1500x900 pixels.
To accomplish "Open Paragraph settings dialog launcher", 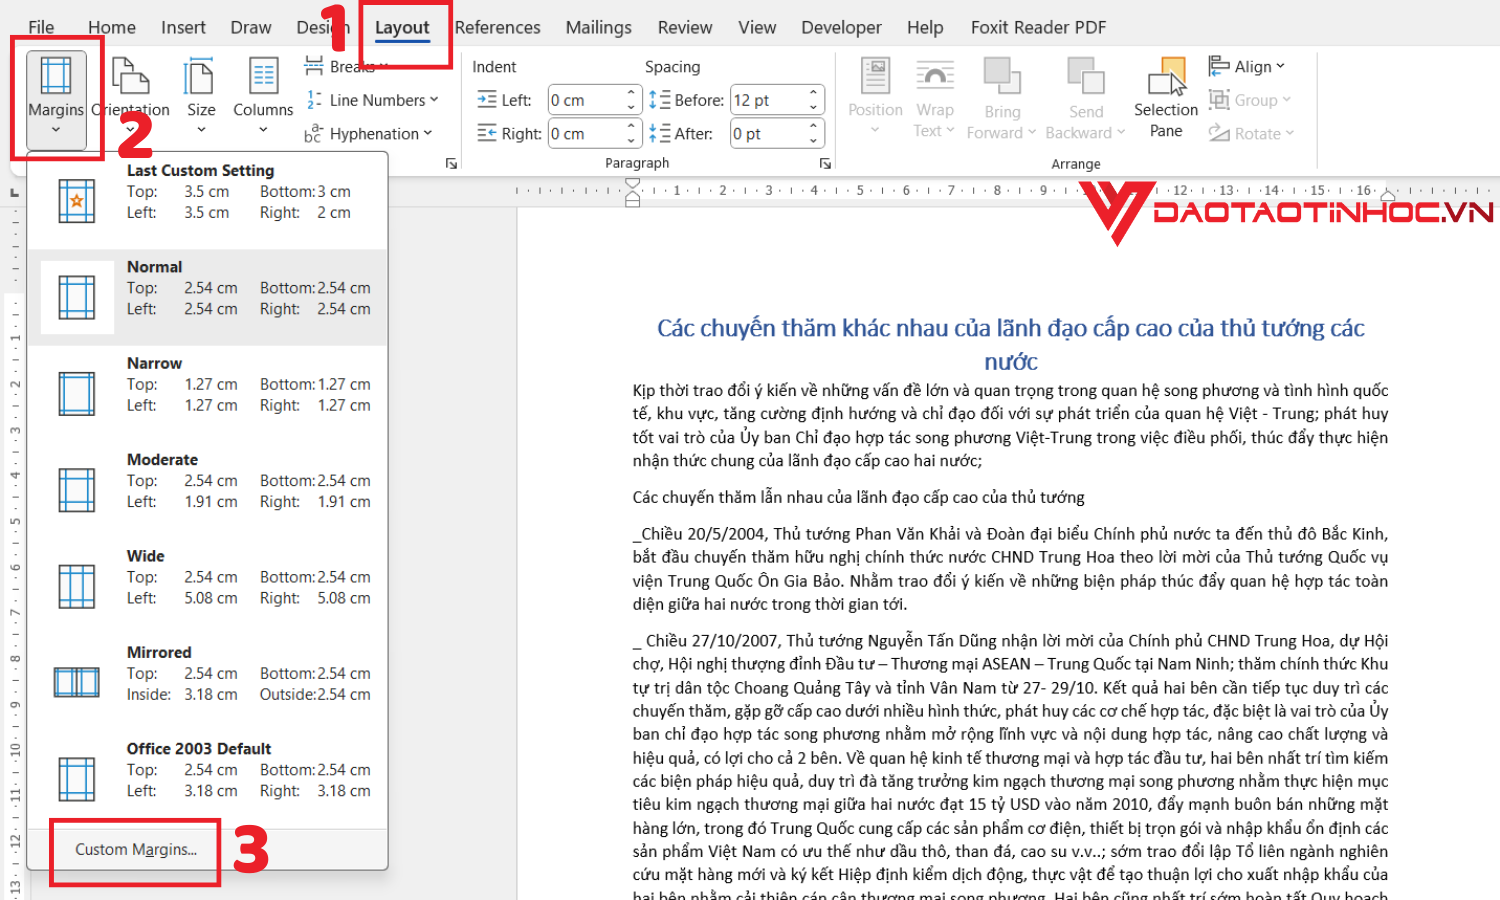I will (x=825, y=163).
